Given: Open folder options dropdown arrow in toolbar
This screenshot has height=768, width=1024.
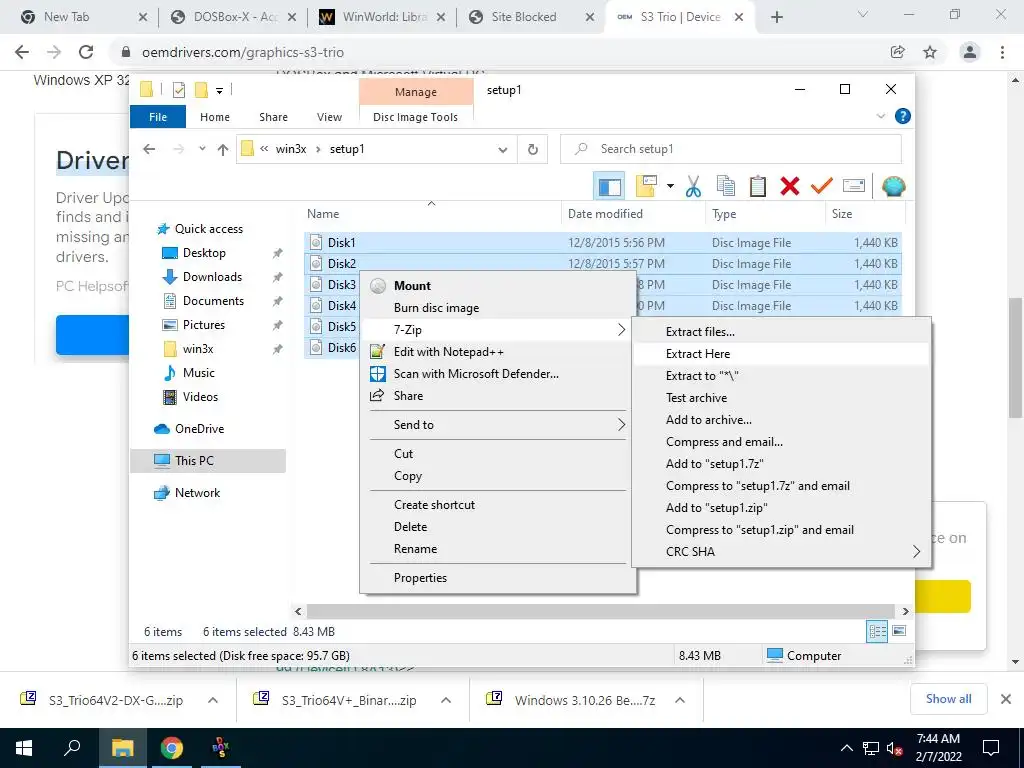Looking at the screenshot, I should (x=670, y=187).
